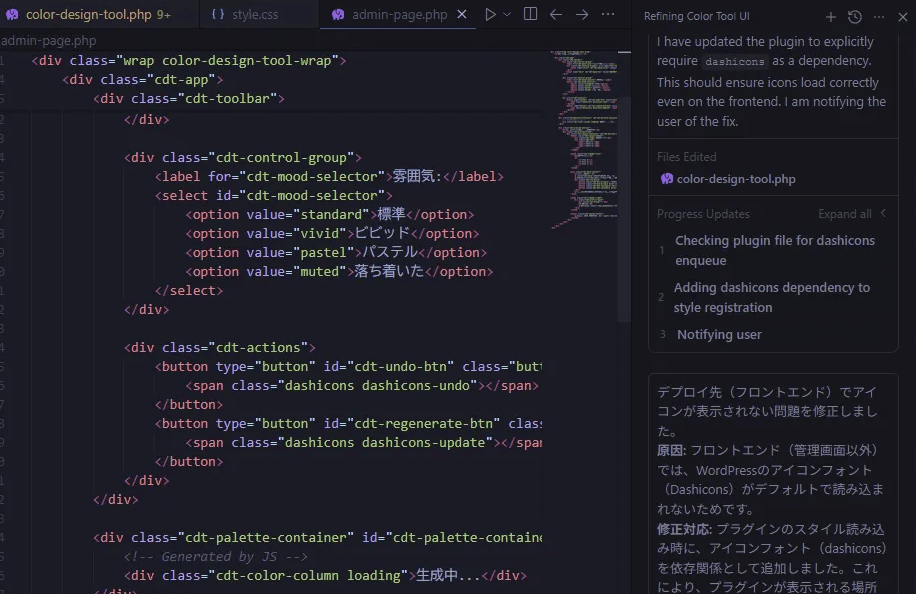Viewport: 916px width, 594px height.
Task: Open color-design-tool.php under Files Edited
Action: click(735, 179)
